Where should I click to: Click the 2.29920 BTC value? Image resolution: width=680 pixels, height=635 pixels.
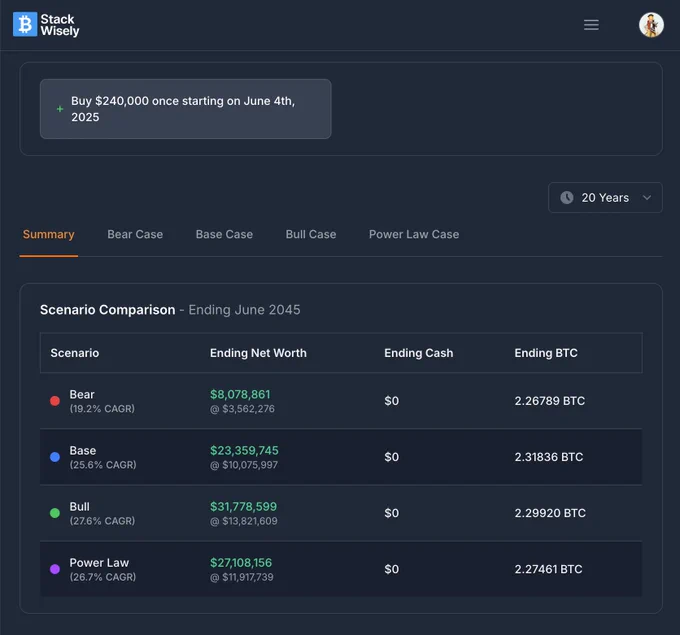pos(550,513)
